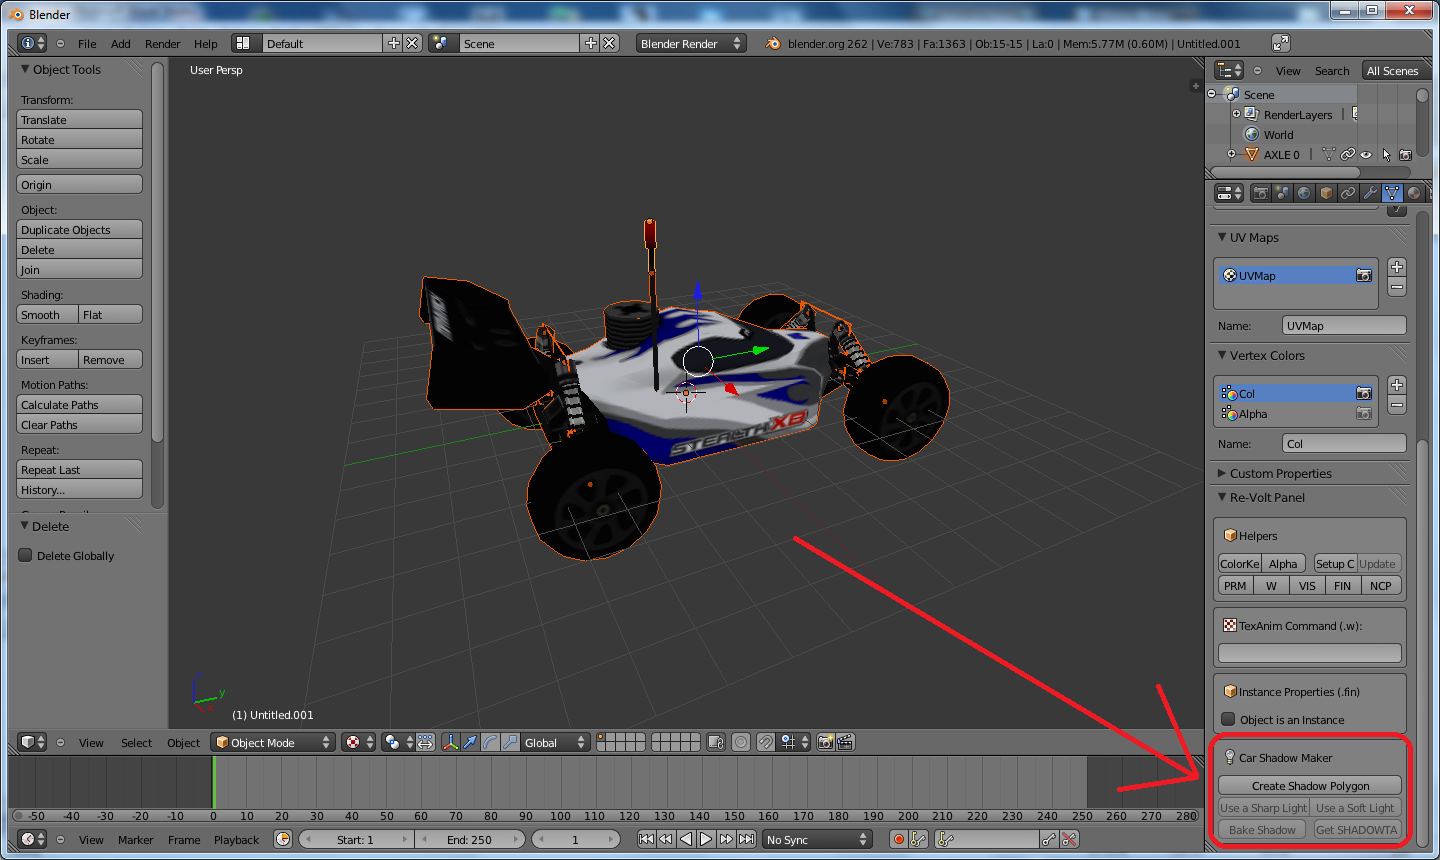Open the World properties tab (globe icon)
The height and width of the screenshot is (860, 1440).
coord(1305,193)
